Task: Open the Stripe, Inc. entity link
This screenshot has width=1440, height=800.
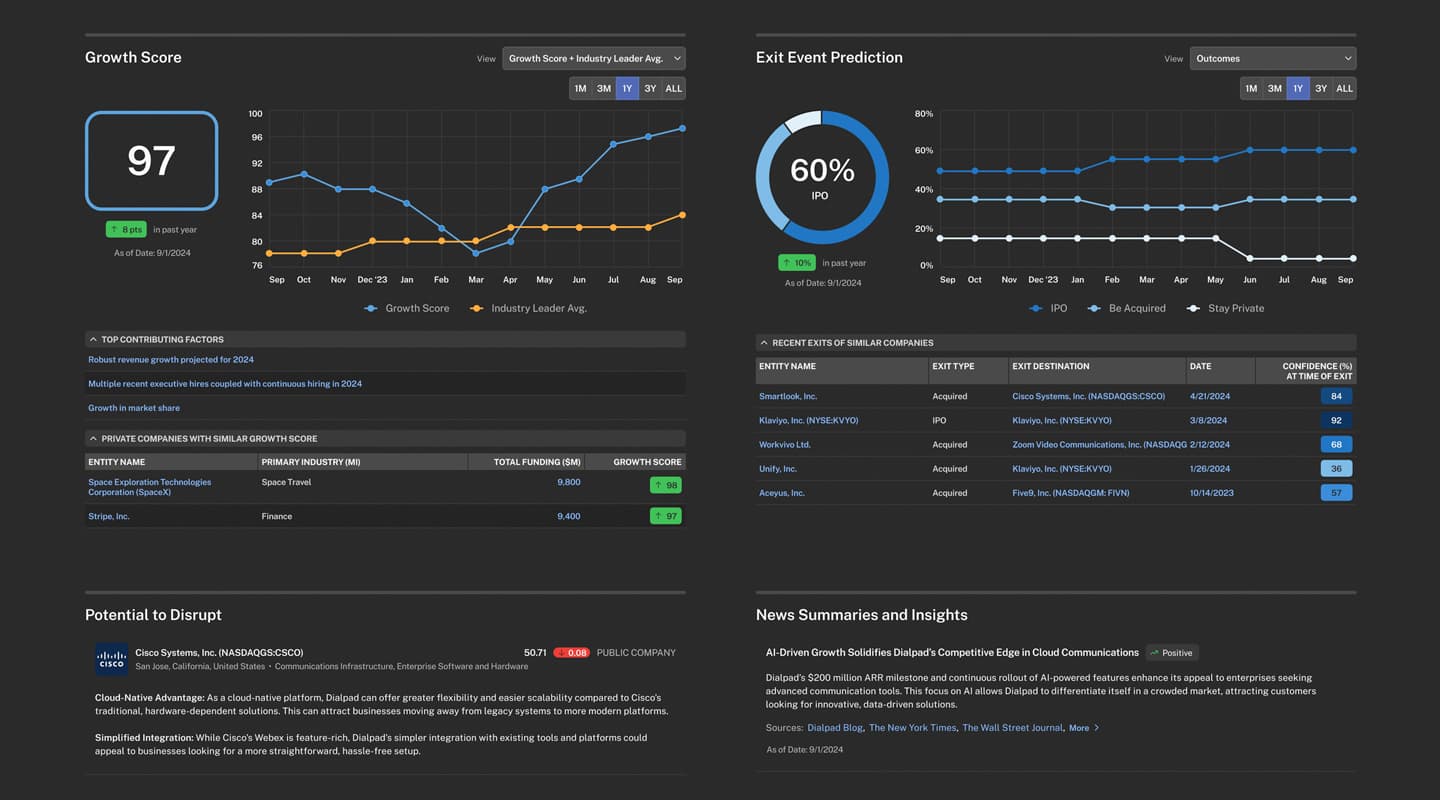Action: point(109,517)
